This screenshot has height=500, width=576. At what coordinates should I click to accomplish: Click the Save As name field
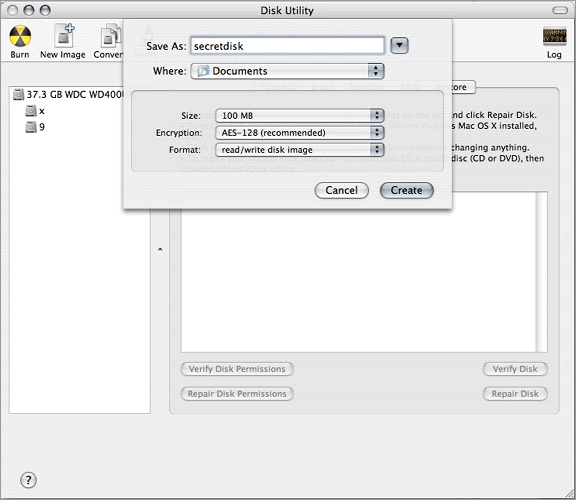[x=287, y=46]
